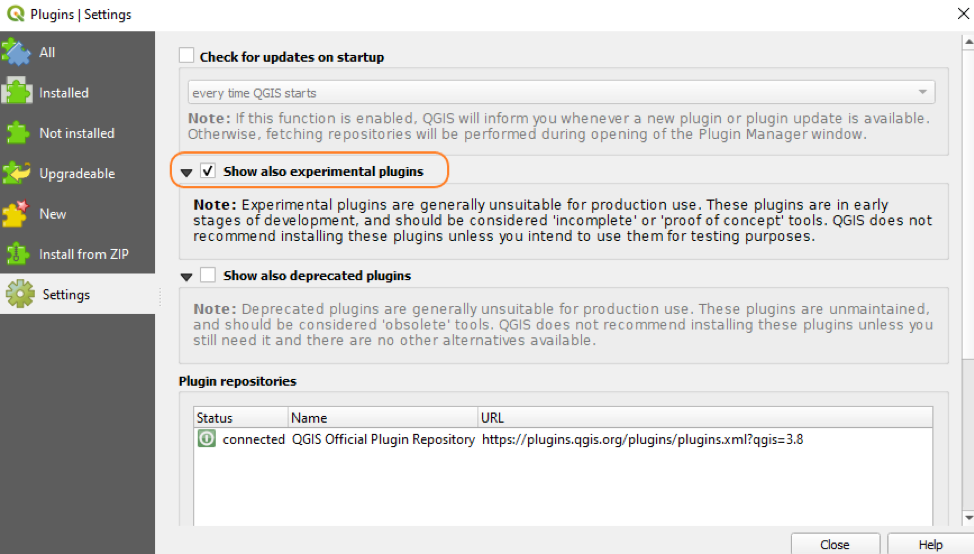Click the Help button
The height and width of the screenshot is (554, 974).
(x=931, y=544)
